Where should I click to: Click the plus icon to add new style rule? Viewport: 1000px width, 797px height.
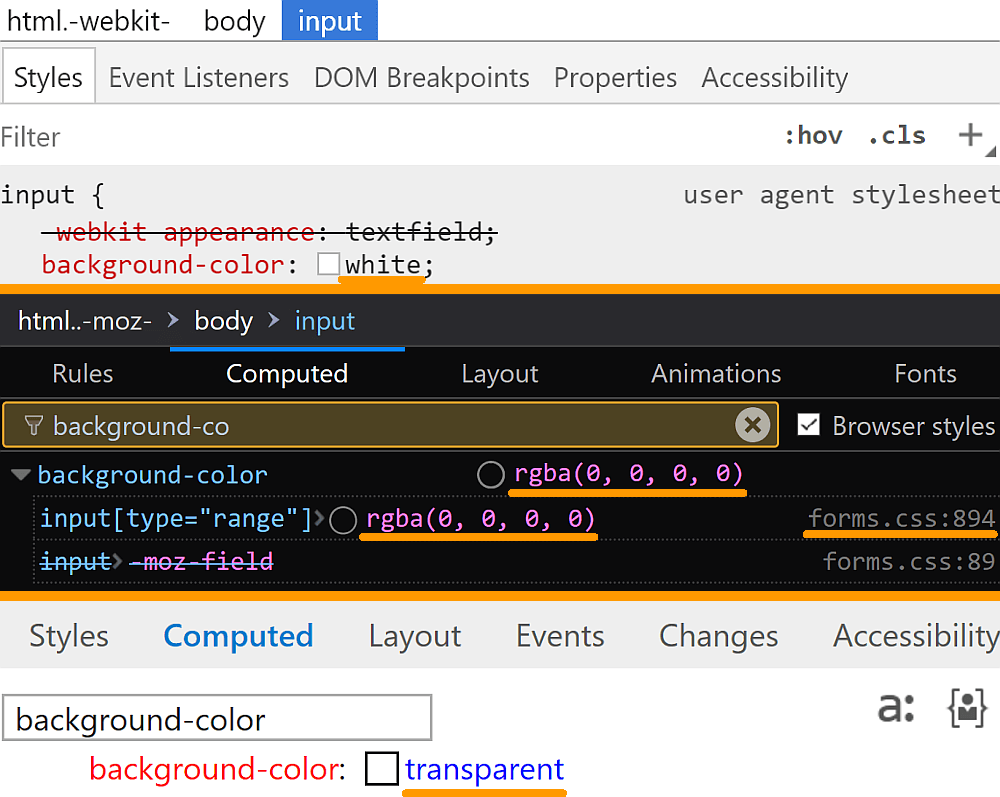970,135
